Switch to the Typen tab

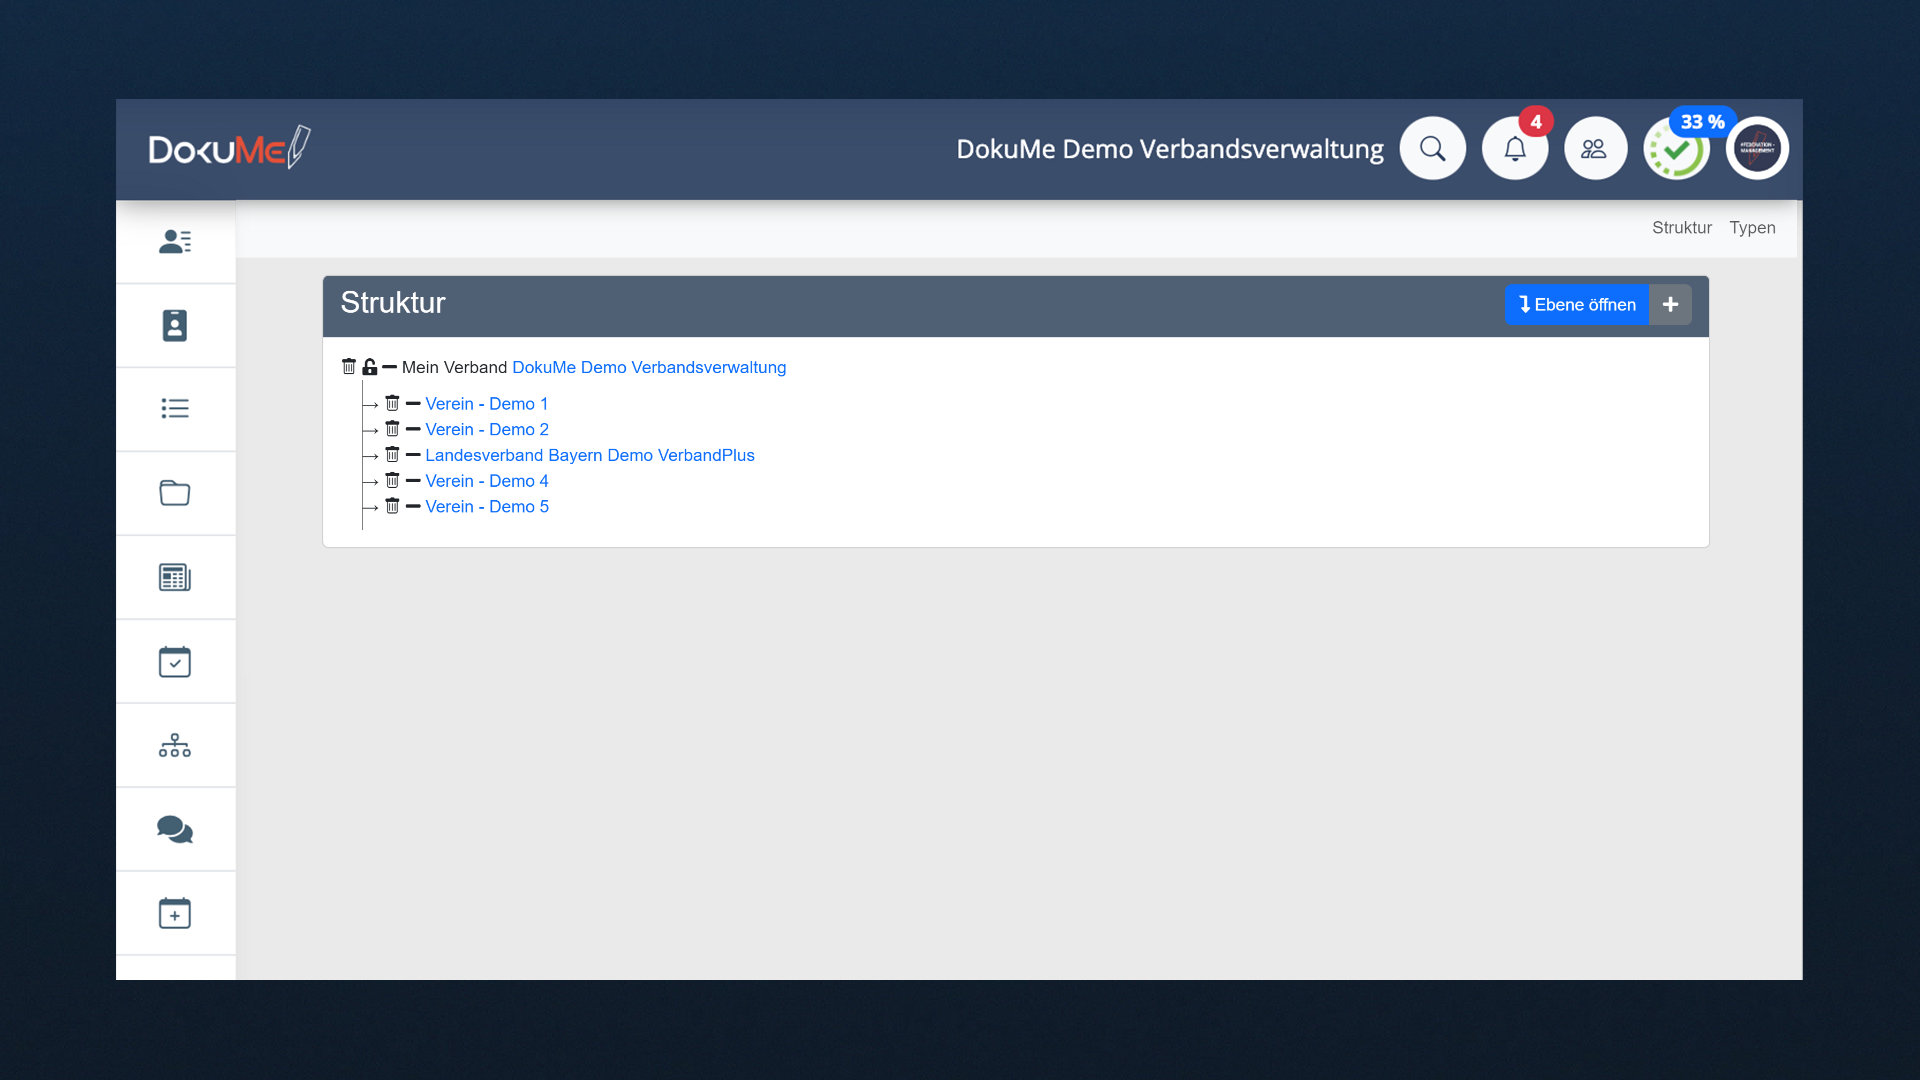pos(1752,227)
